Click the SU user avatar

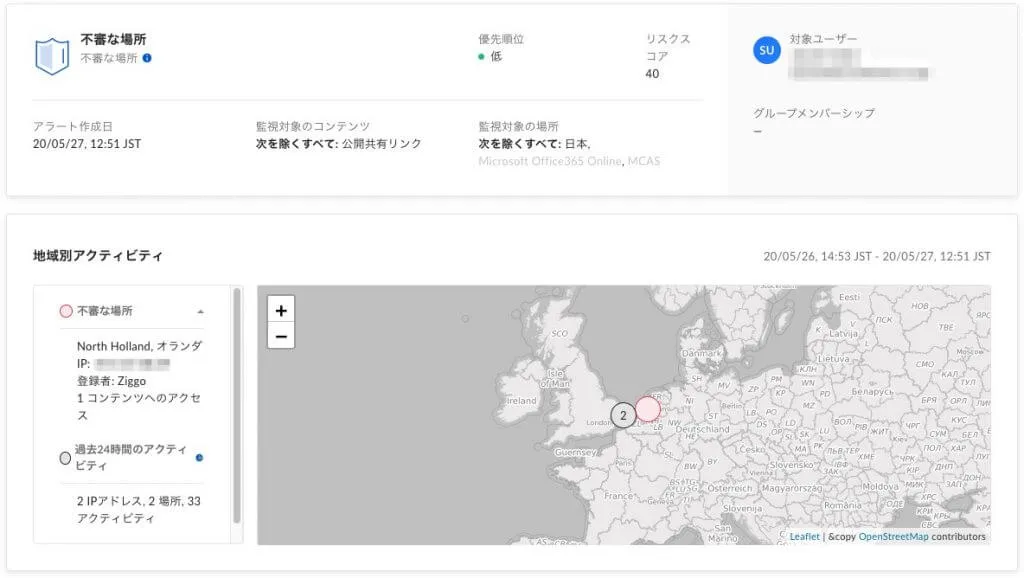(767, 50)
